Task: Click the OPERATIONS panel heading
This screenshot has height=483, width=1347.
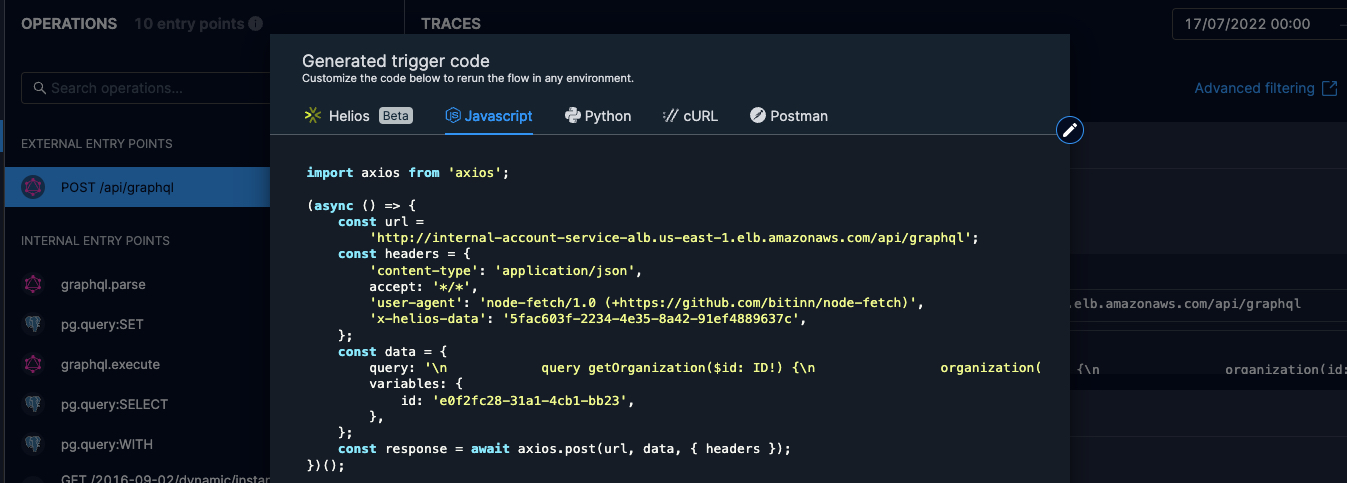Action: pyautogui.click(x=69, y=23)
